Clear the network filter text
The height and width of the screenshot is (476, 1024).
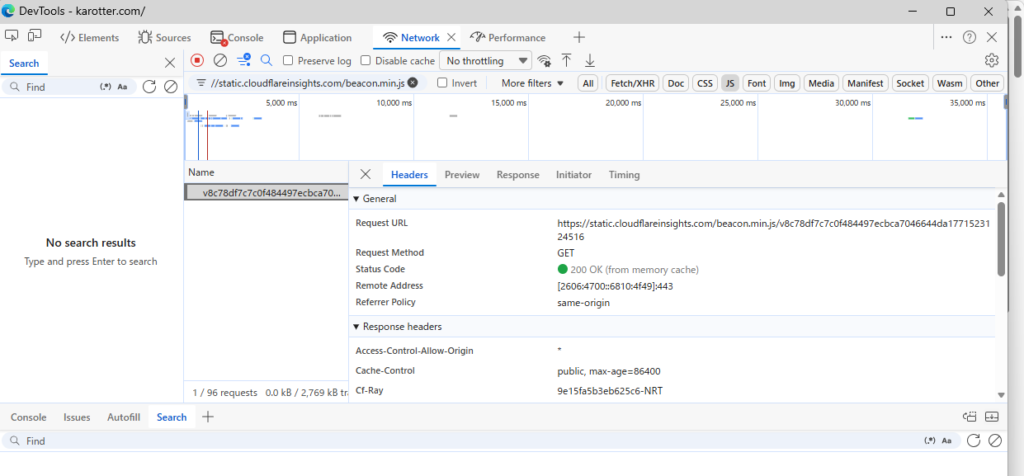pos(413,83)
